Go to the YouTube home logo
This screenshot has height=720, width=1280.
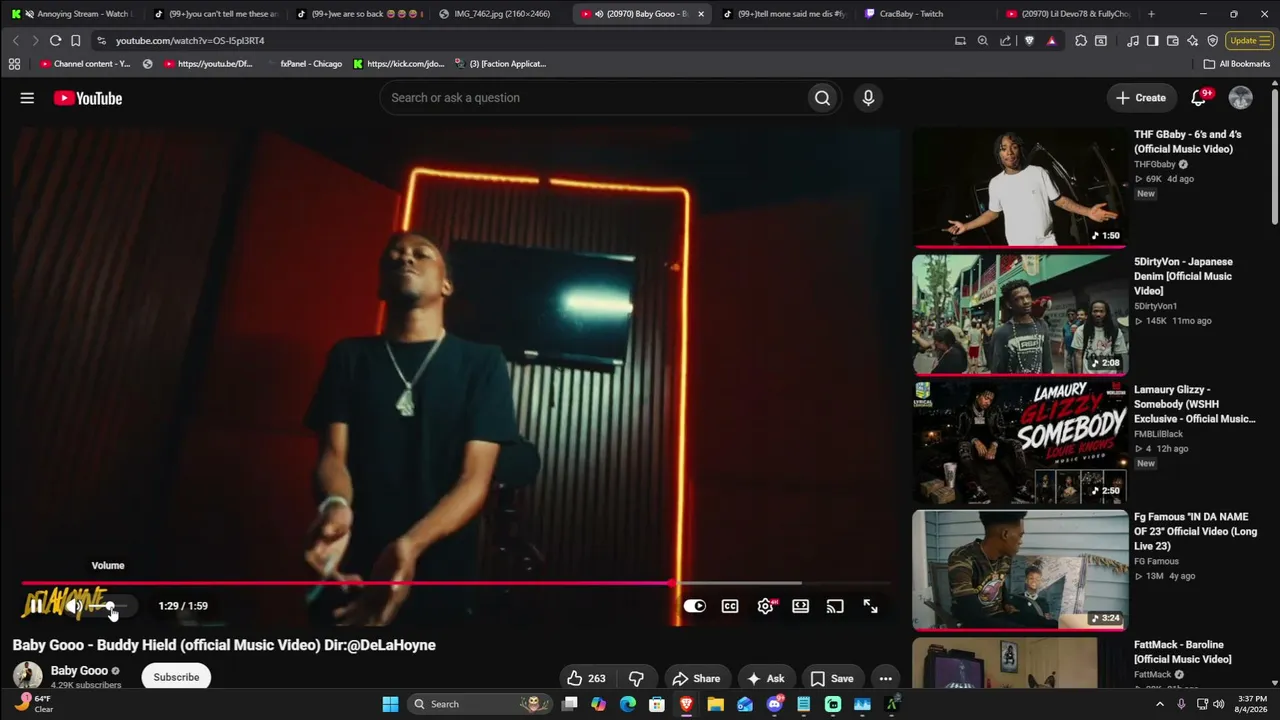click(88, 98)
